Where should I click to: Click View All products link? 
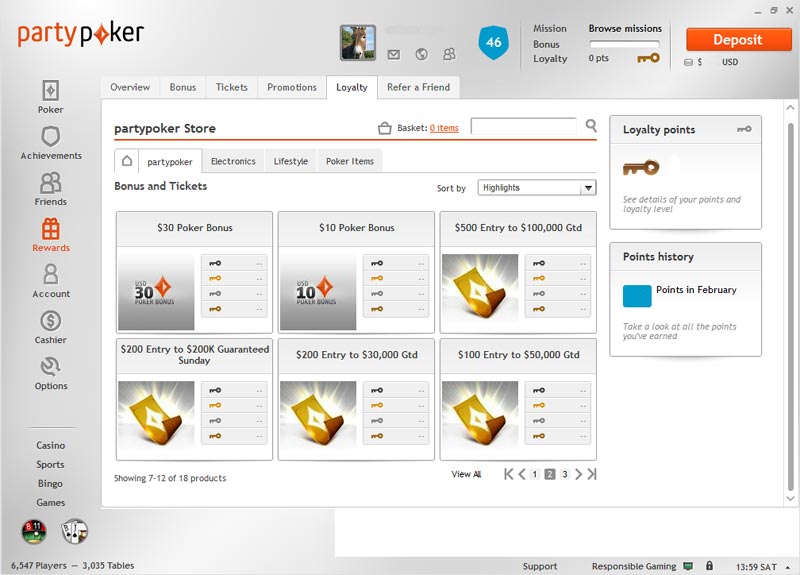point(466,474)
